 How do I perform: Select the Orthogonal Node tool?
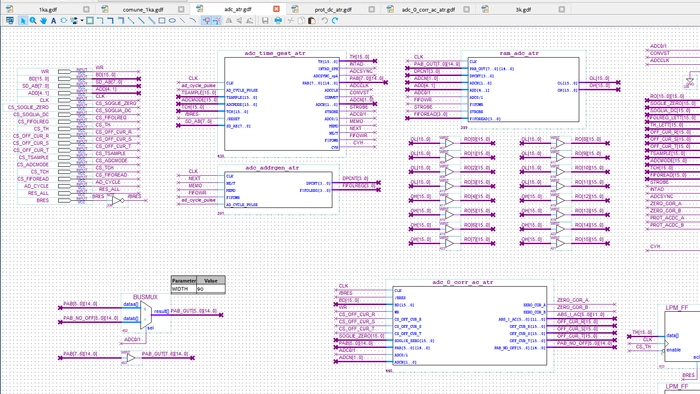[100, 21]
